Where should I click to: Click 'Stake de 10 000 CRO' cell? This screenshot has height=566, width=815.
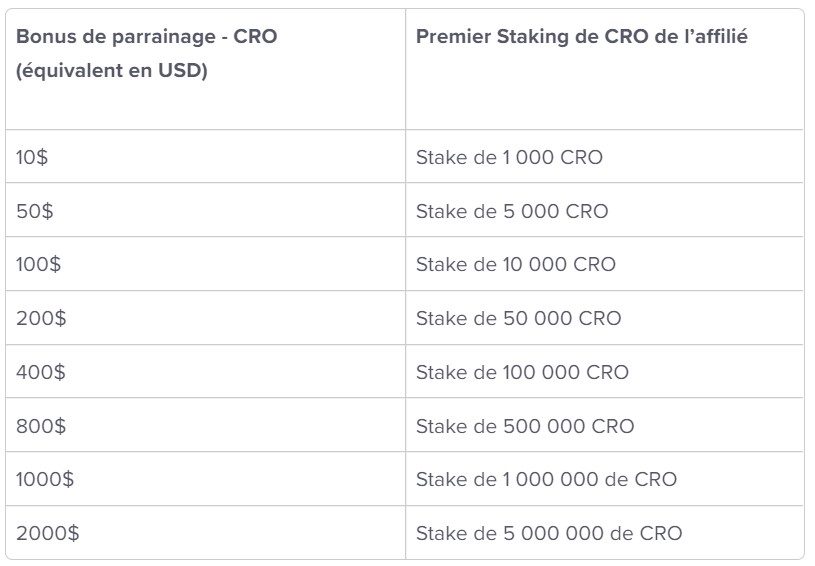[x=604, y=264]
